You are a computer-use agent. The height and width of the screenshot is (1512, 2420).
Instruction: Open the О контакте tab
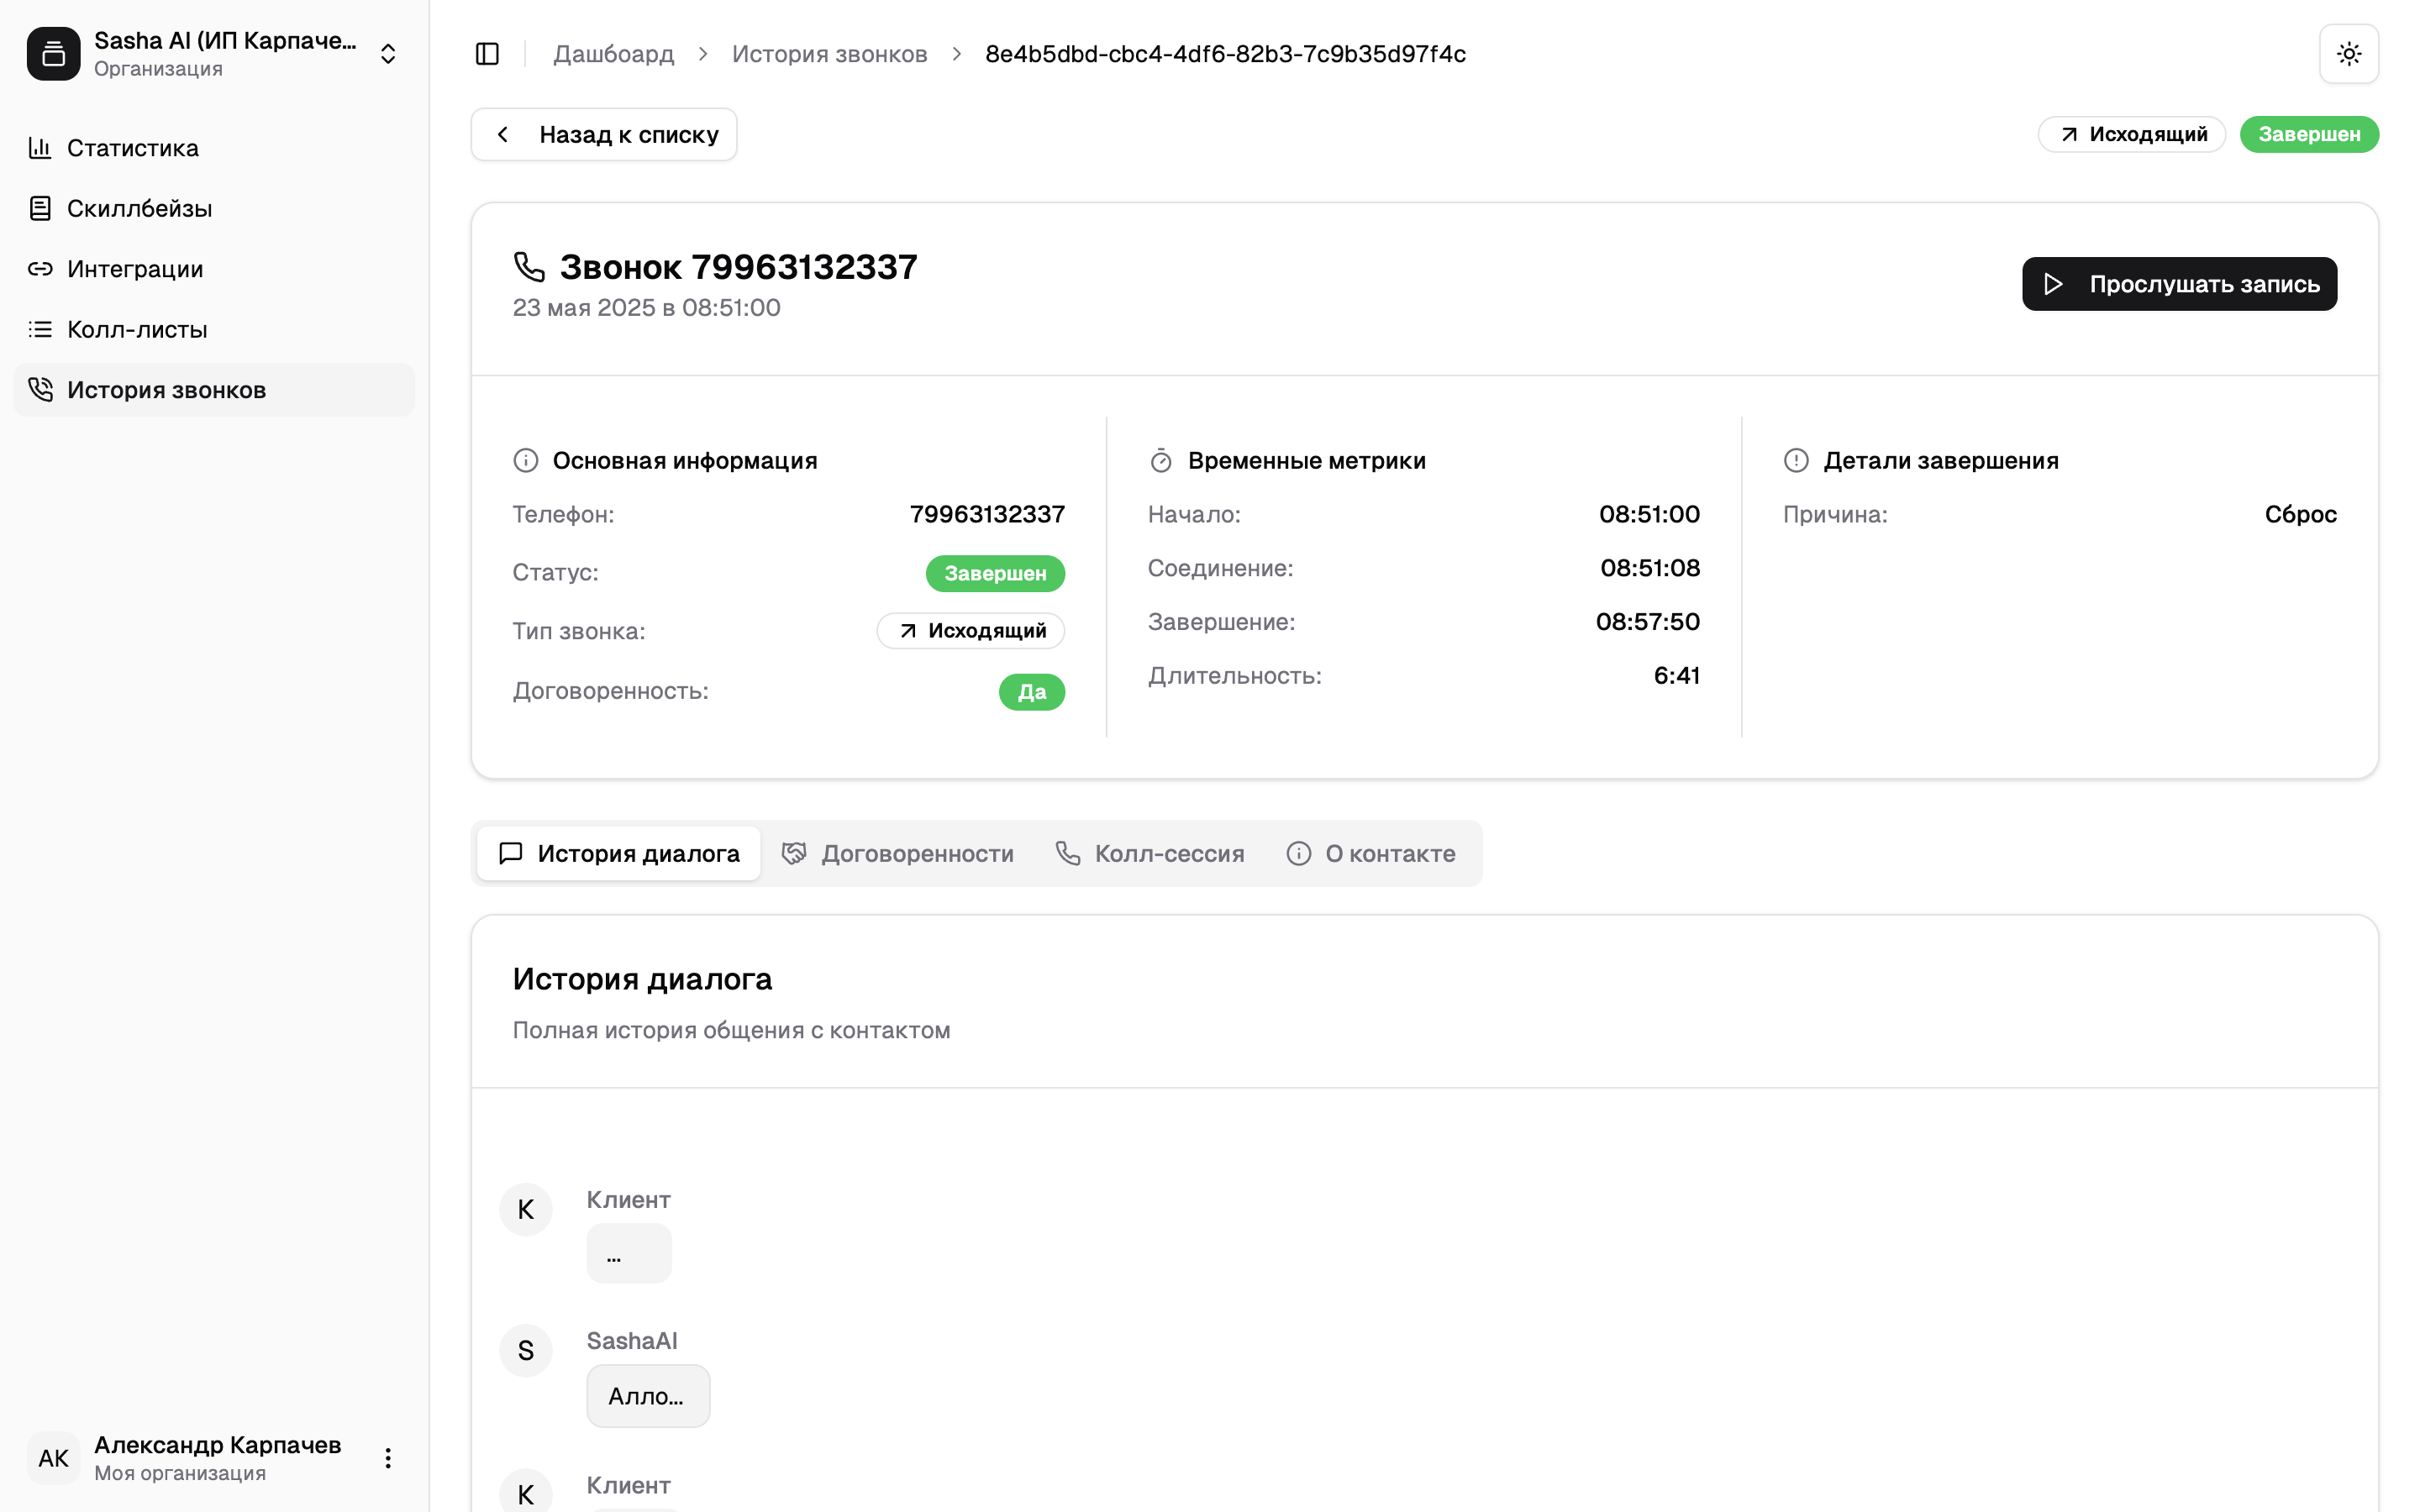(x=1371, y=853)
